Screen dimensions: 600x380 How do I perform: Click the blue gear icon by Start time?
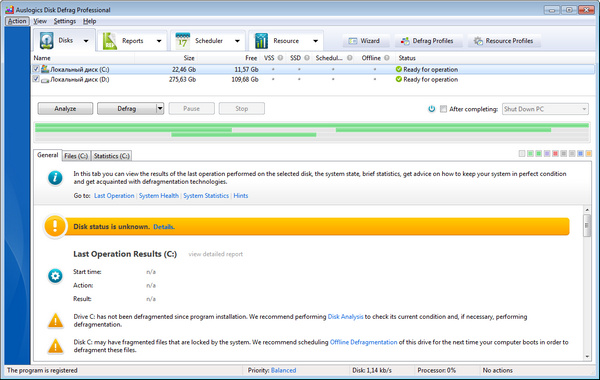[55, 276]
